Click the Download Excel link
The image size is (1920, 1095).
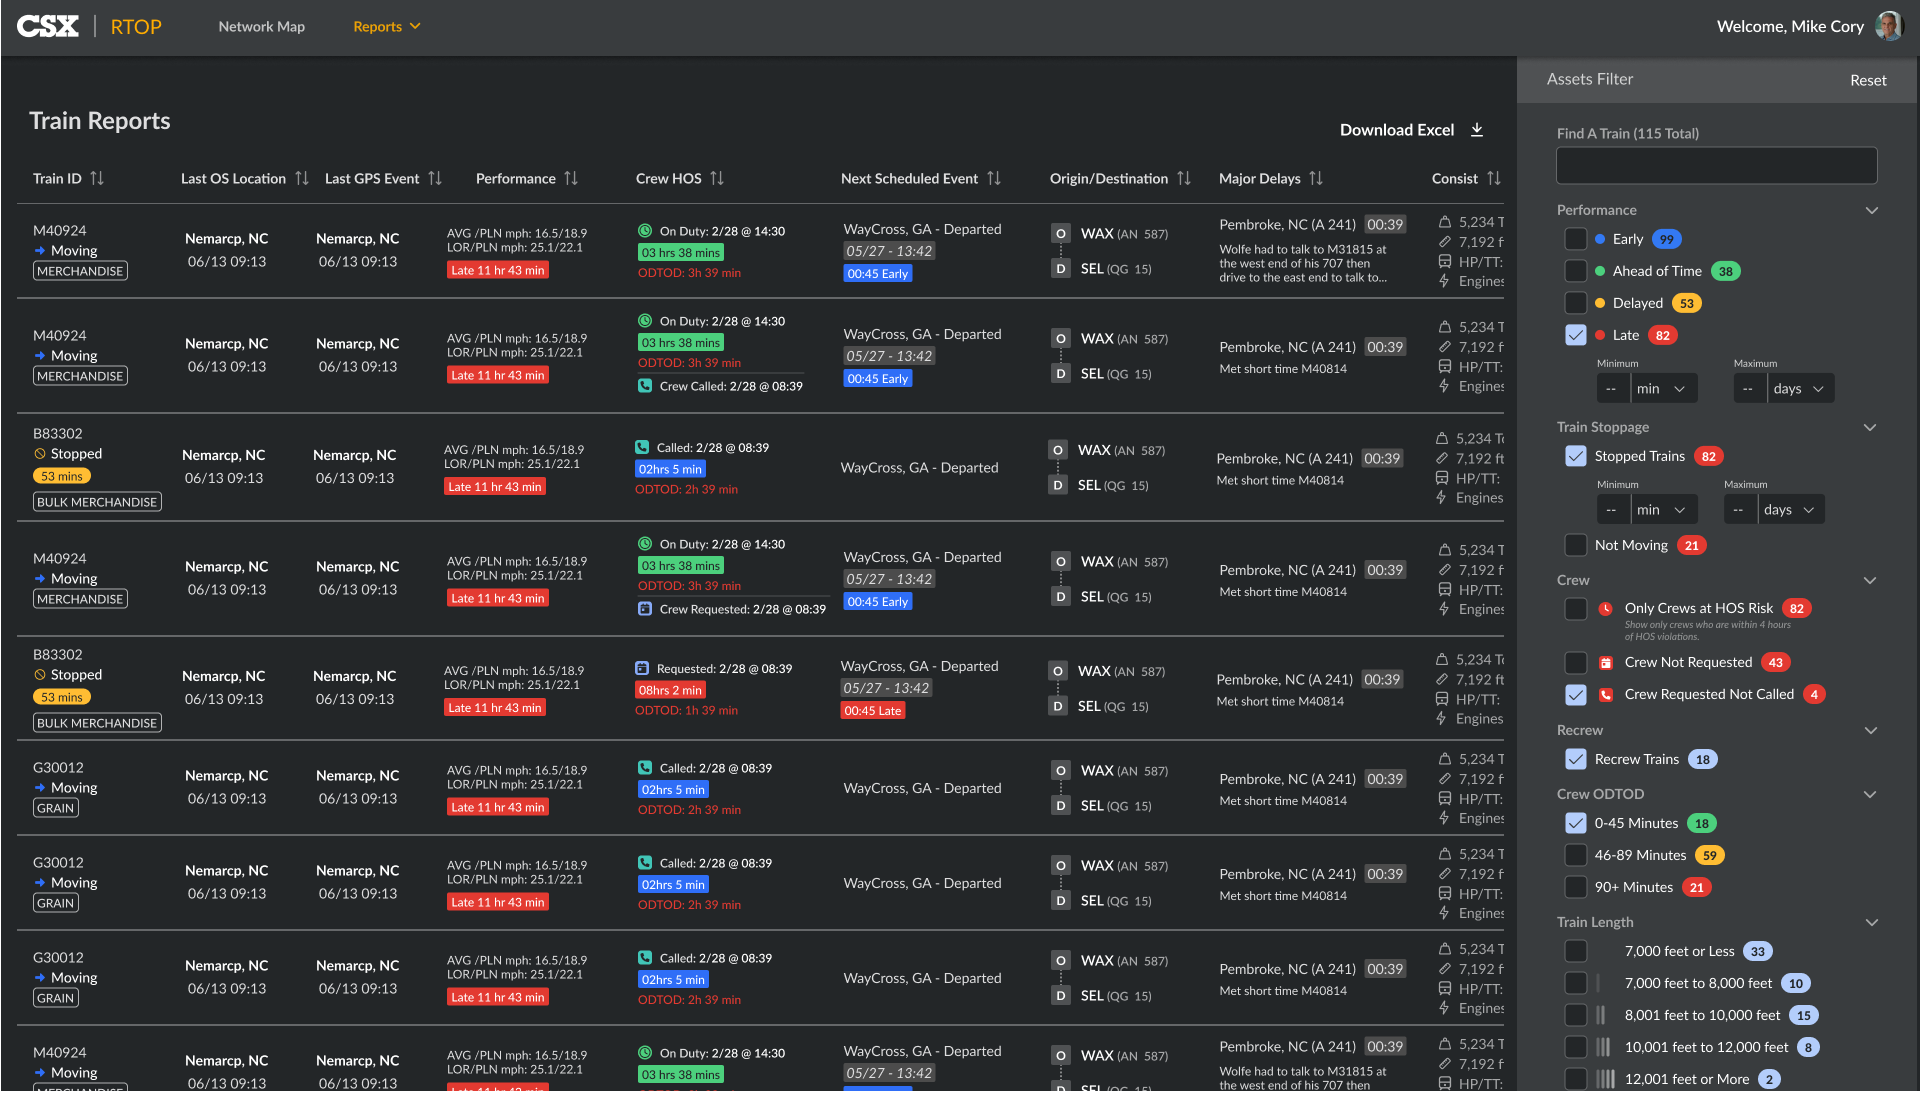tap(1397, 130)
